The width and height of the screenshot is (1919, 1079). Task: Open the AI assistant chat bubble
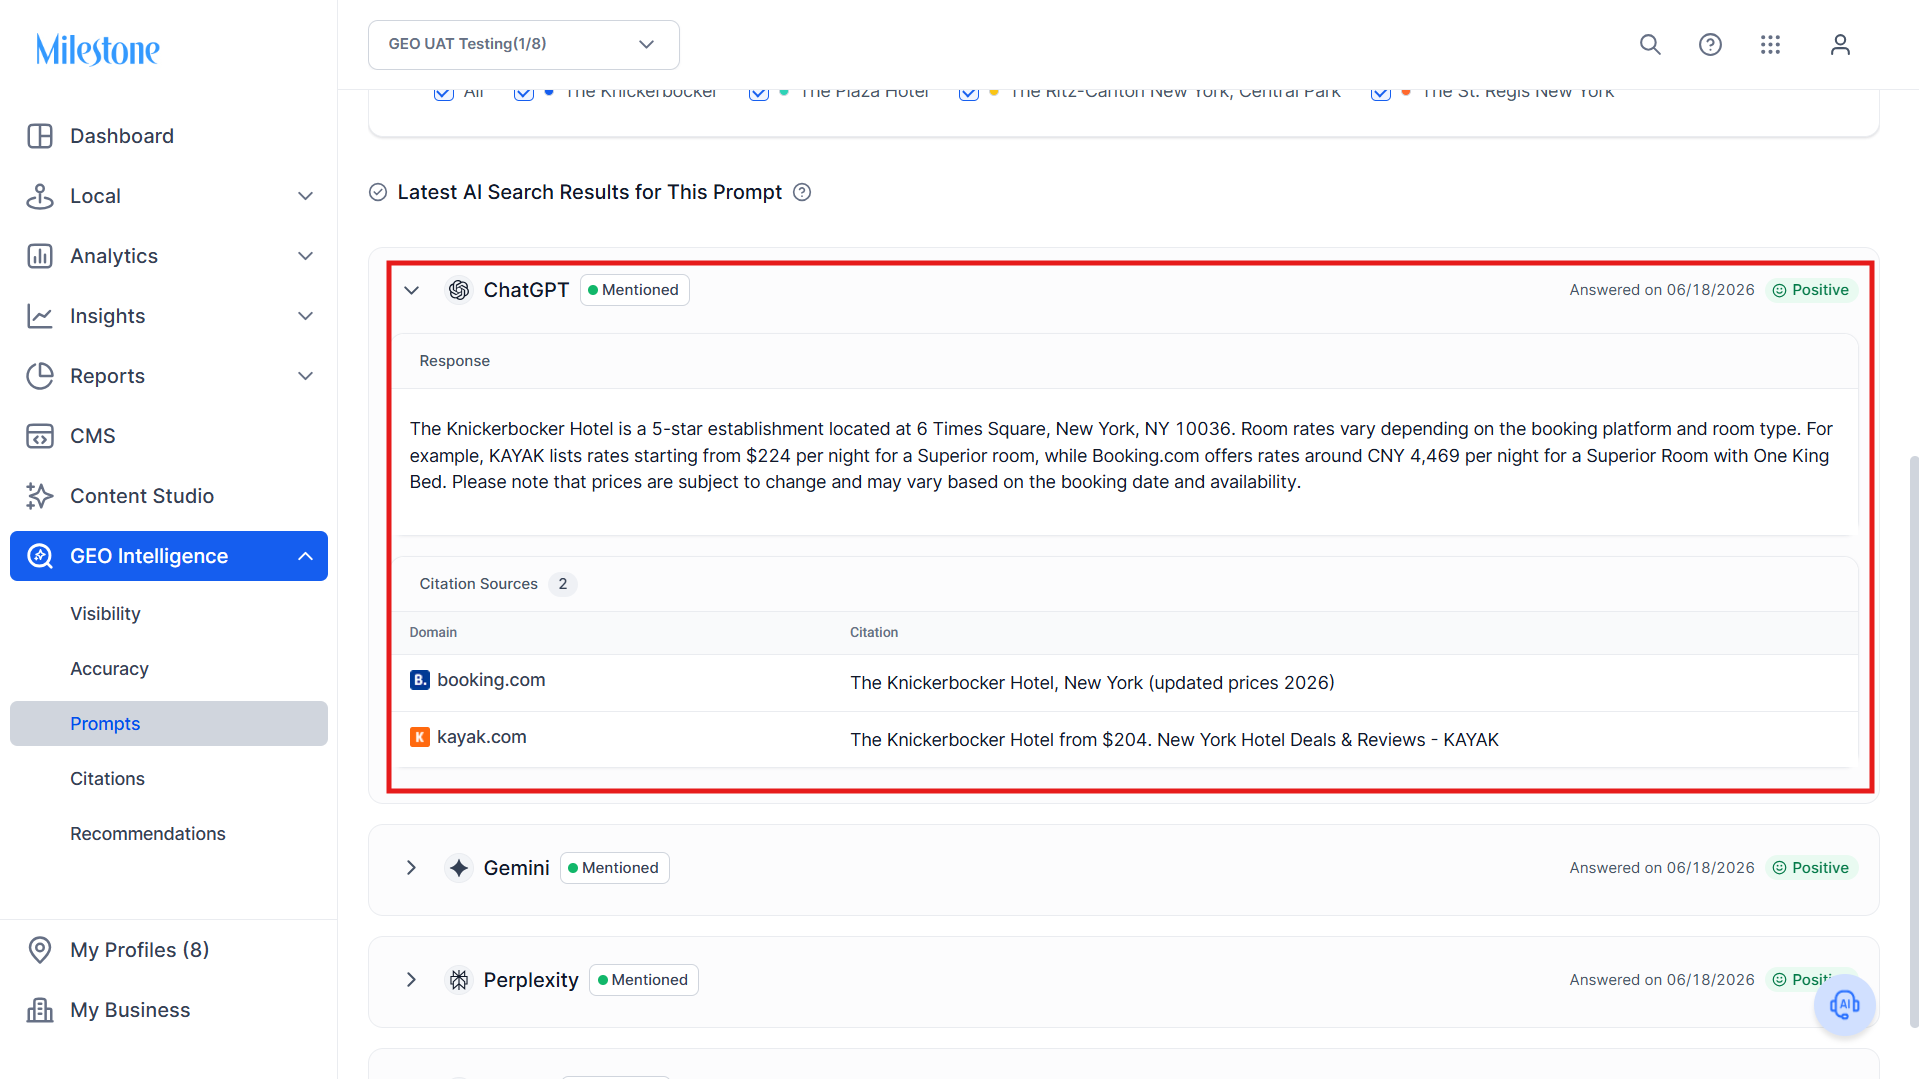pos(1845,1004)
